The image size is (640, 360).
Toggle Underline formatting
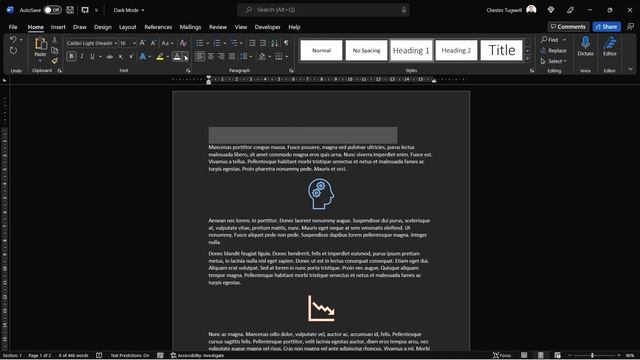coord(92,56)
